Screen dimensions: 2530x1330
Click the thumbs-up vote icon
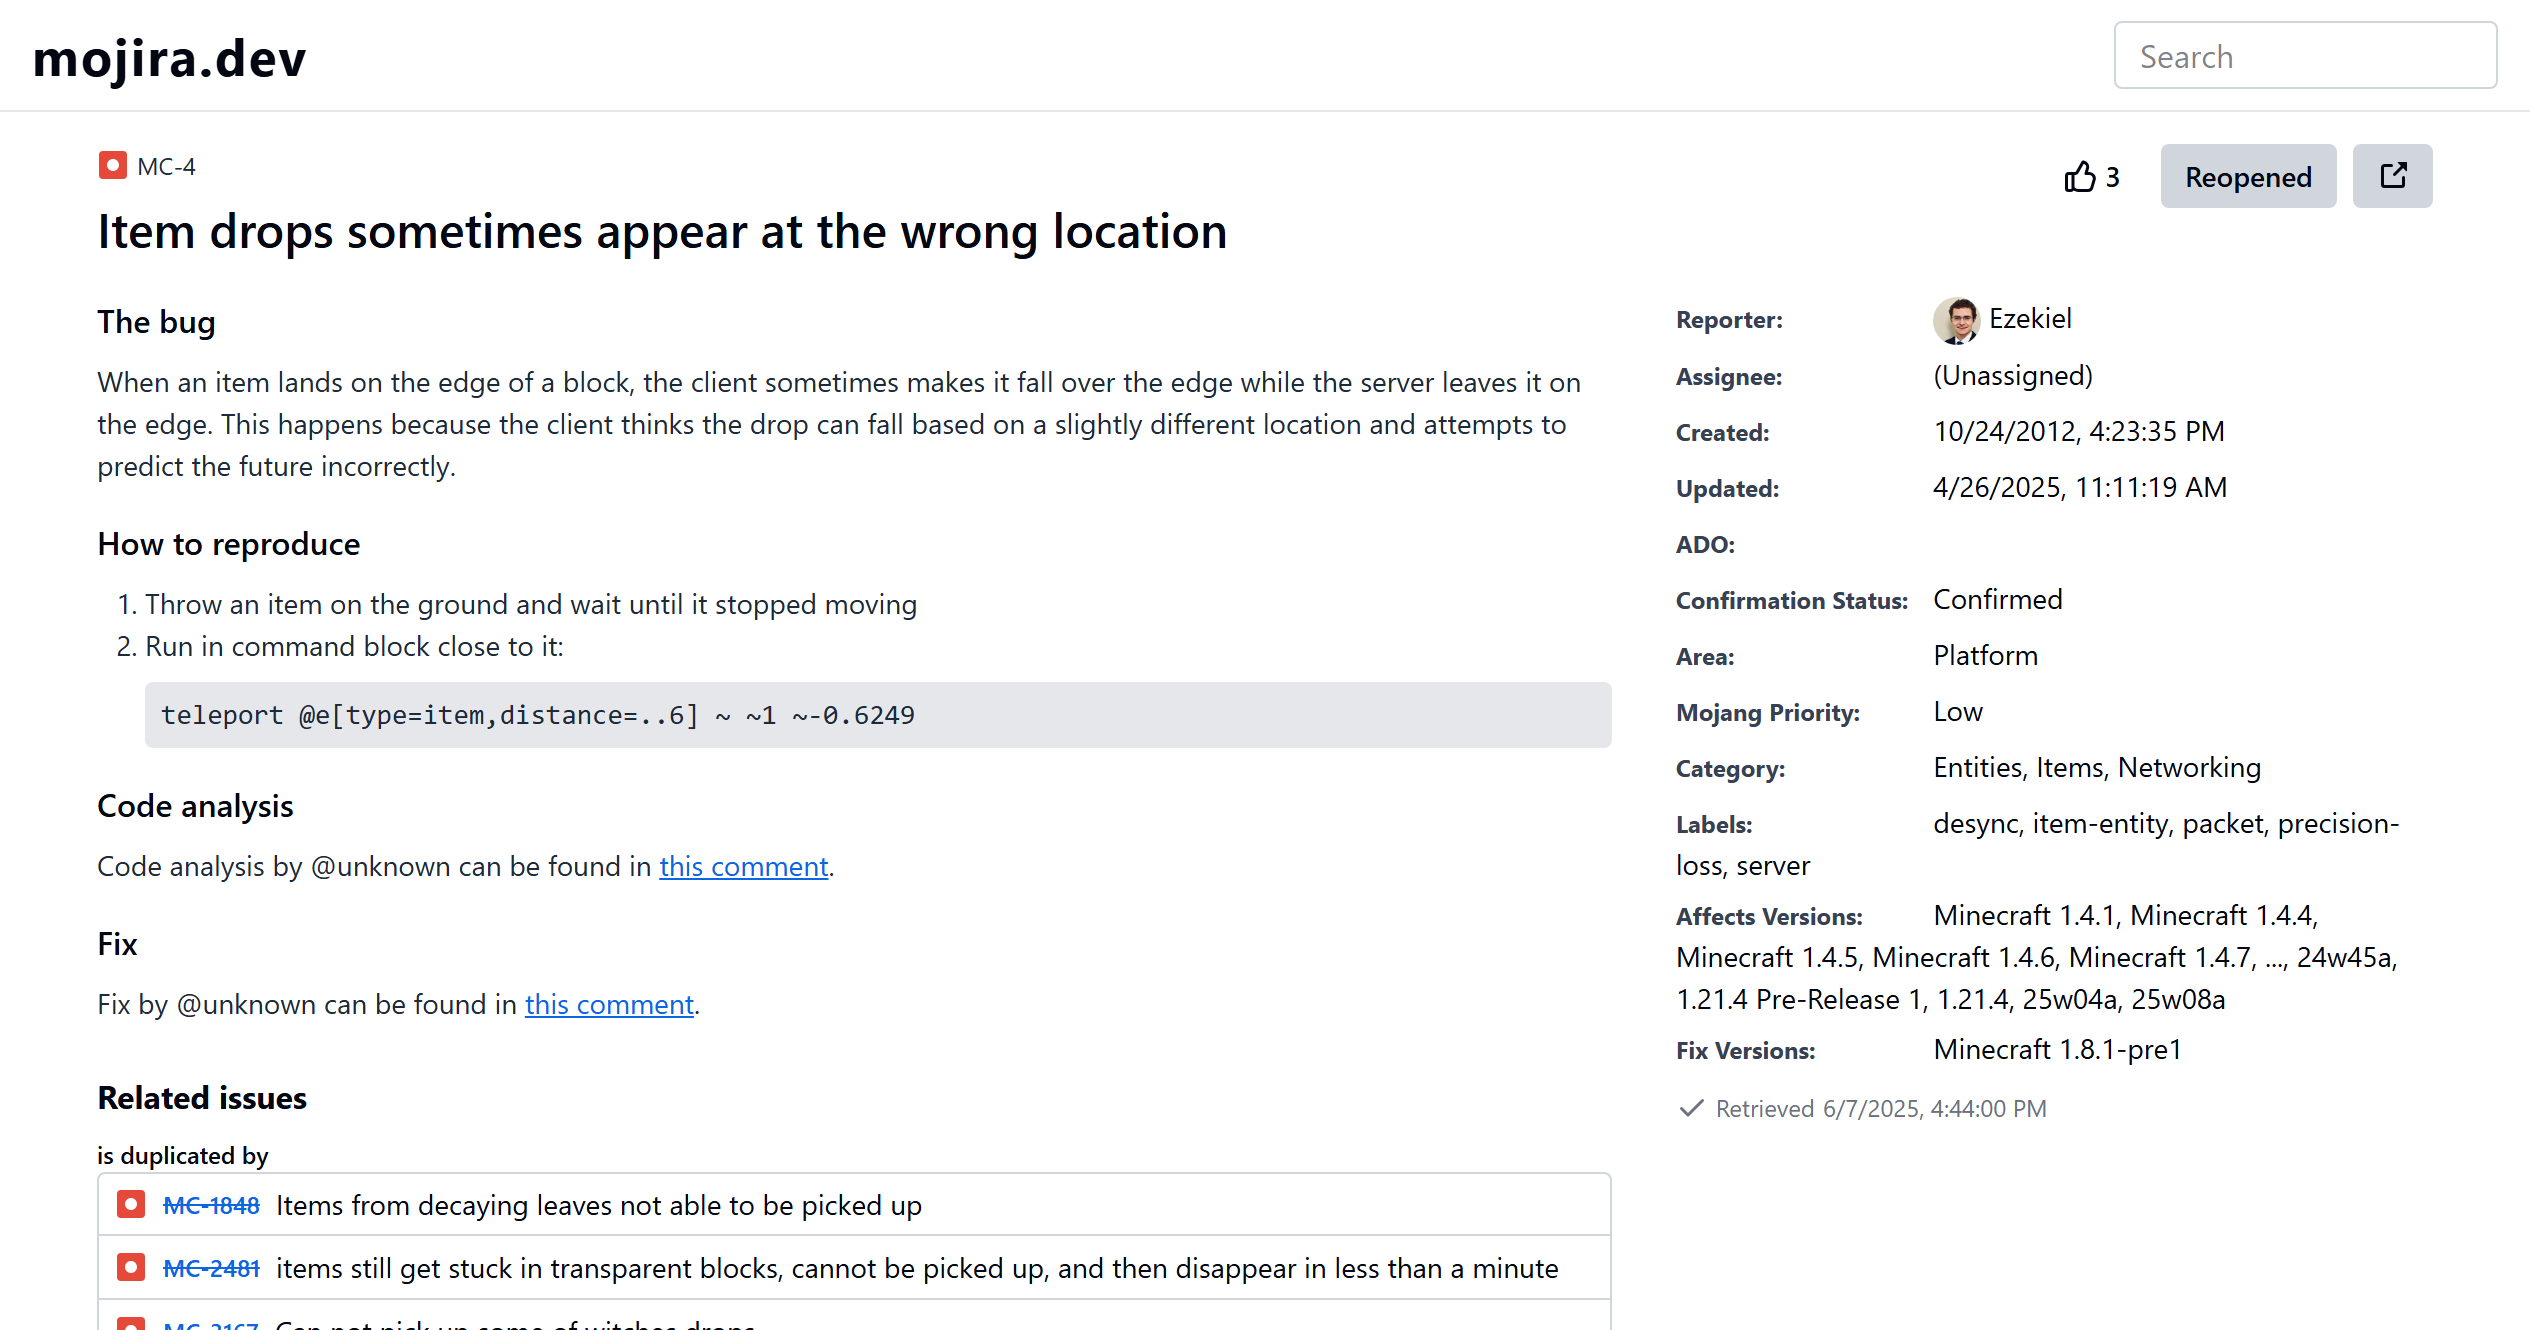pos(2080,177)
